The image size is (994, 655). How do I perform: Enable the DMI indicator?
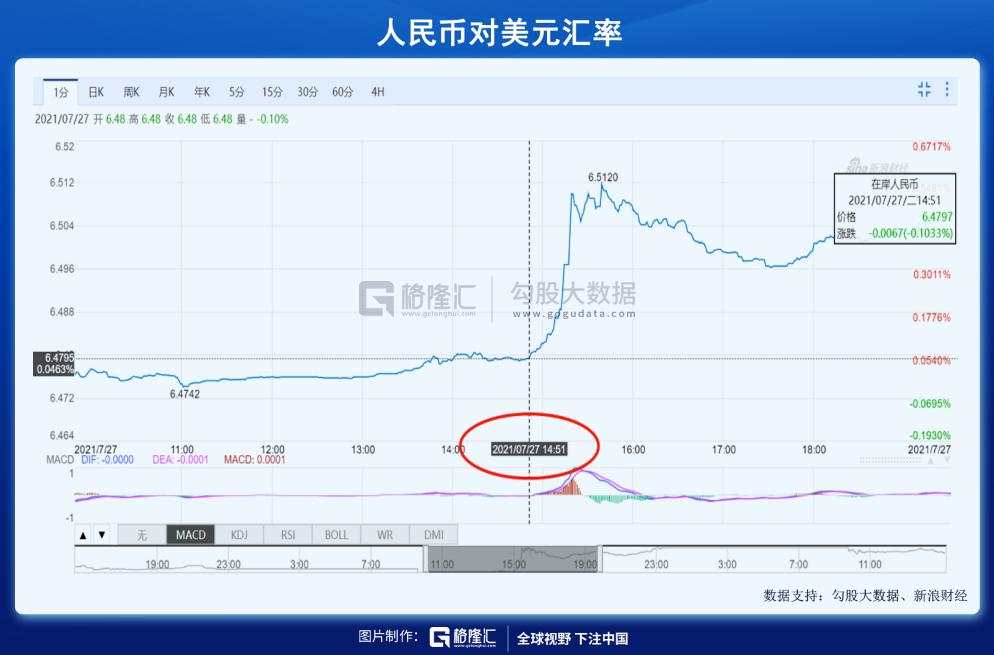click(434, 535)
